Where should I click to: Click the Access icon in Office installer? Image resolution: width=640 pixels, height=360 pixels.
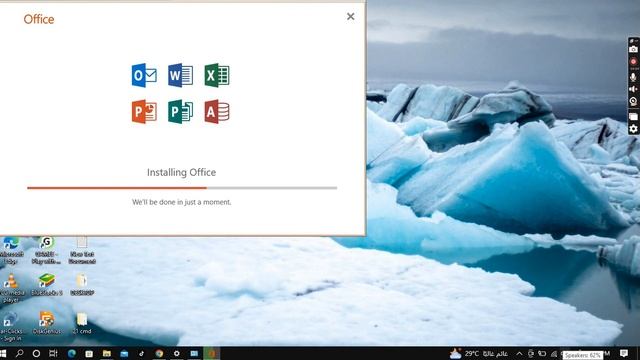217,111
